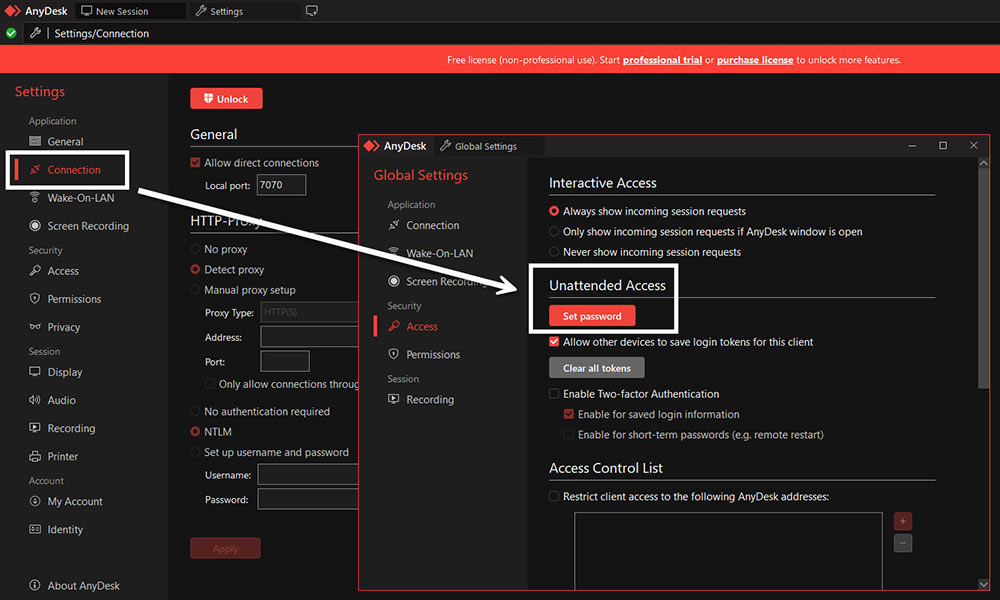1000x600 pixels.
Task: Open the New Session tab
Action: point(130,11)
